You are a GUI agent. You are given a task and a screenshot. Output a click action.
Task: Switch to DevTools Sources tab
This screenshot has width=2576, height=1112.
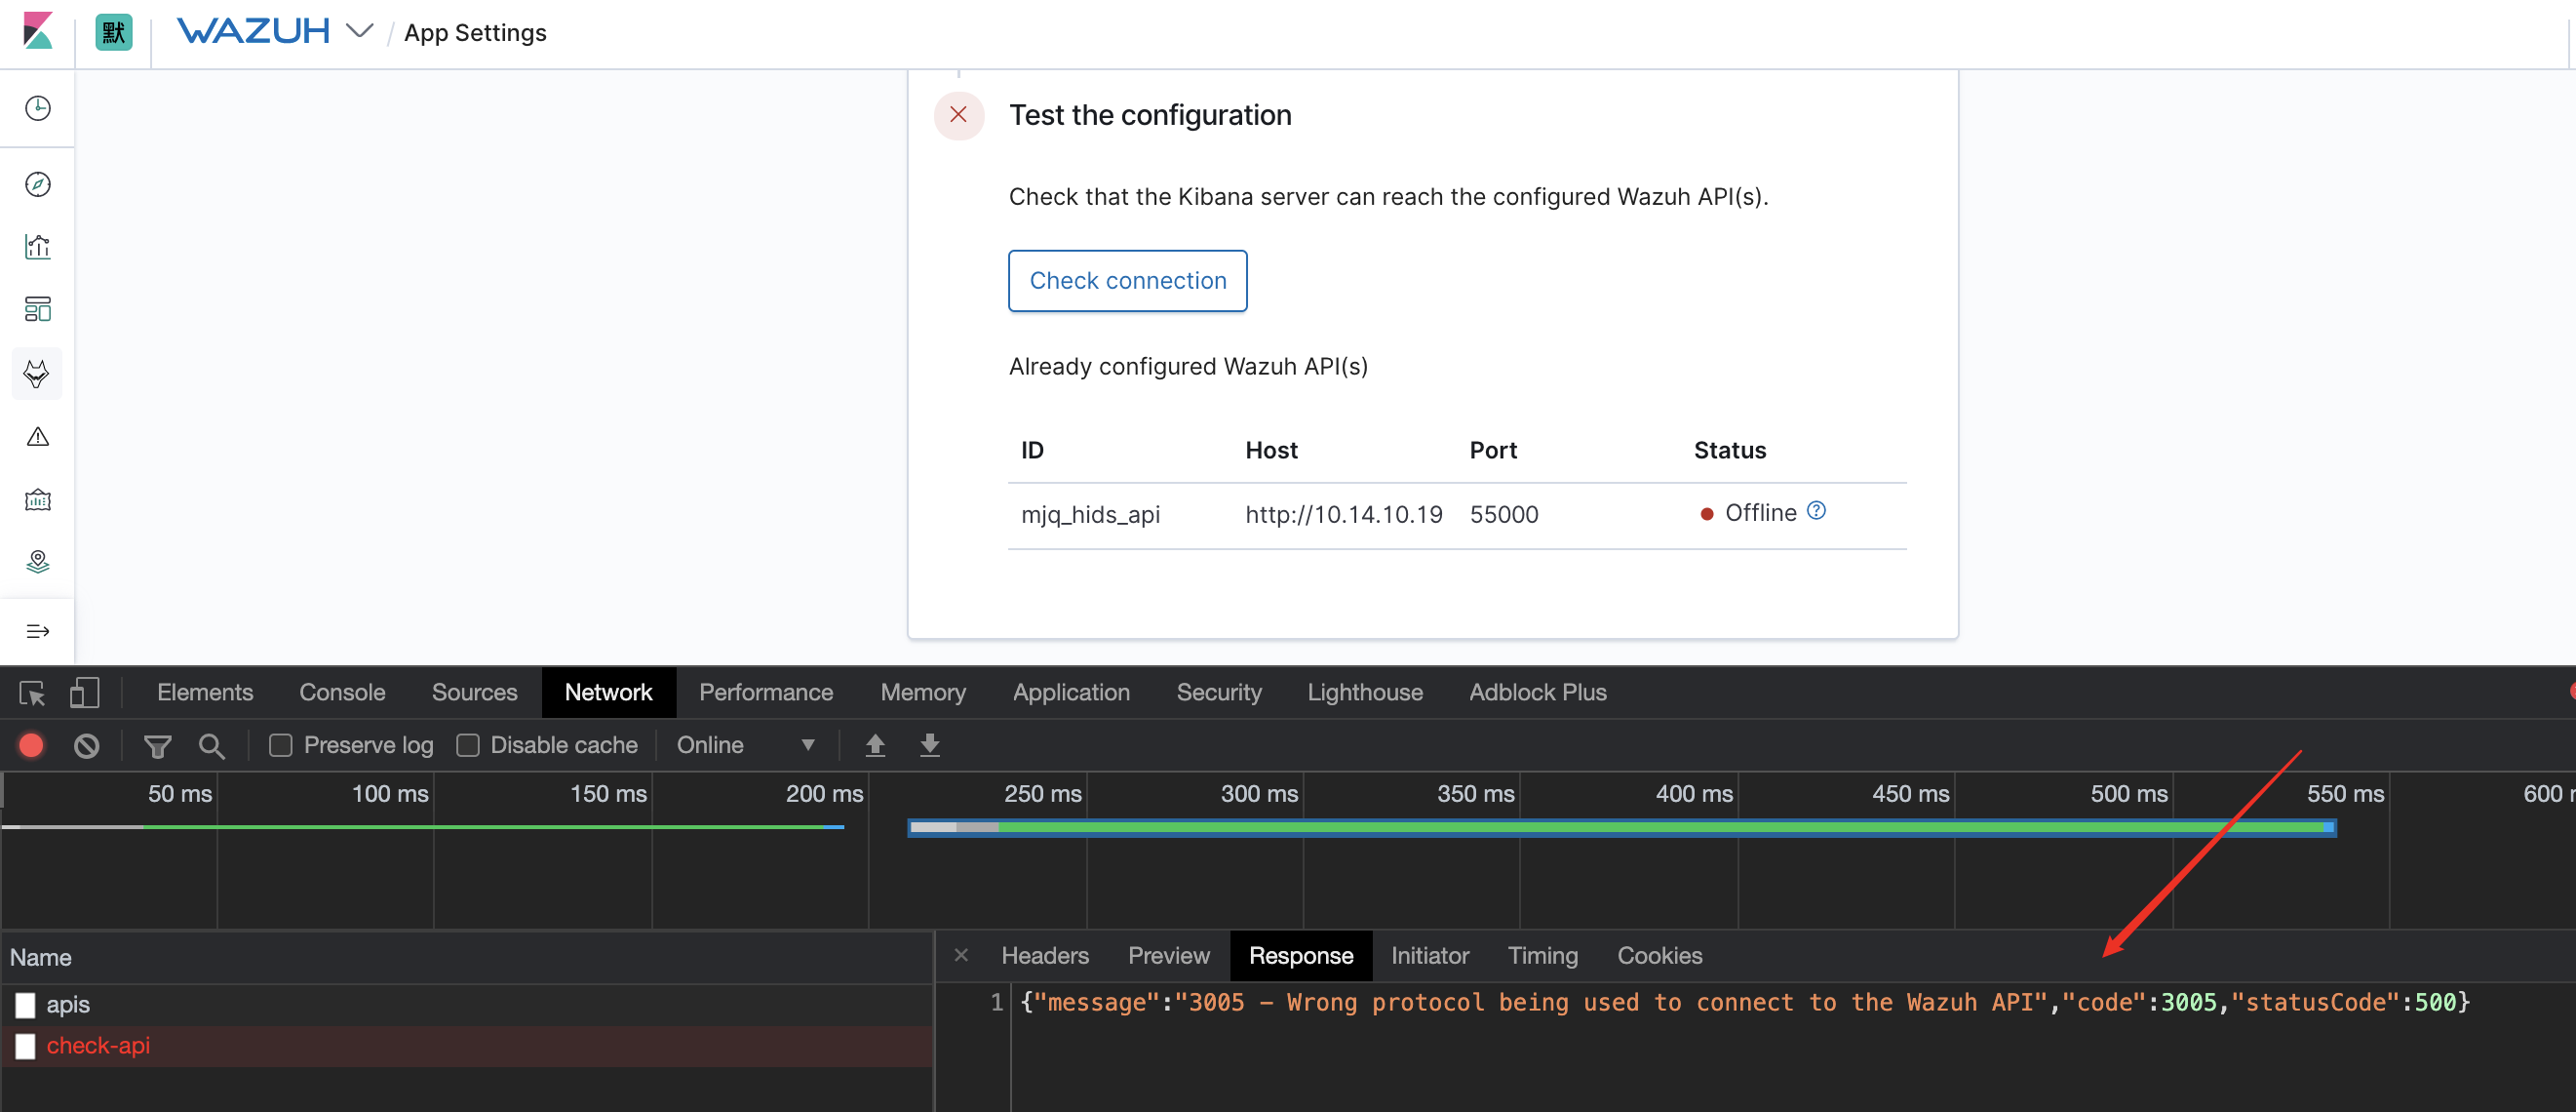[x=474, y=692]
